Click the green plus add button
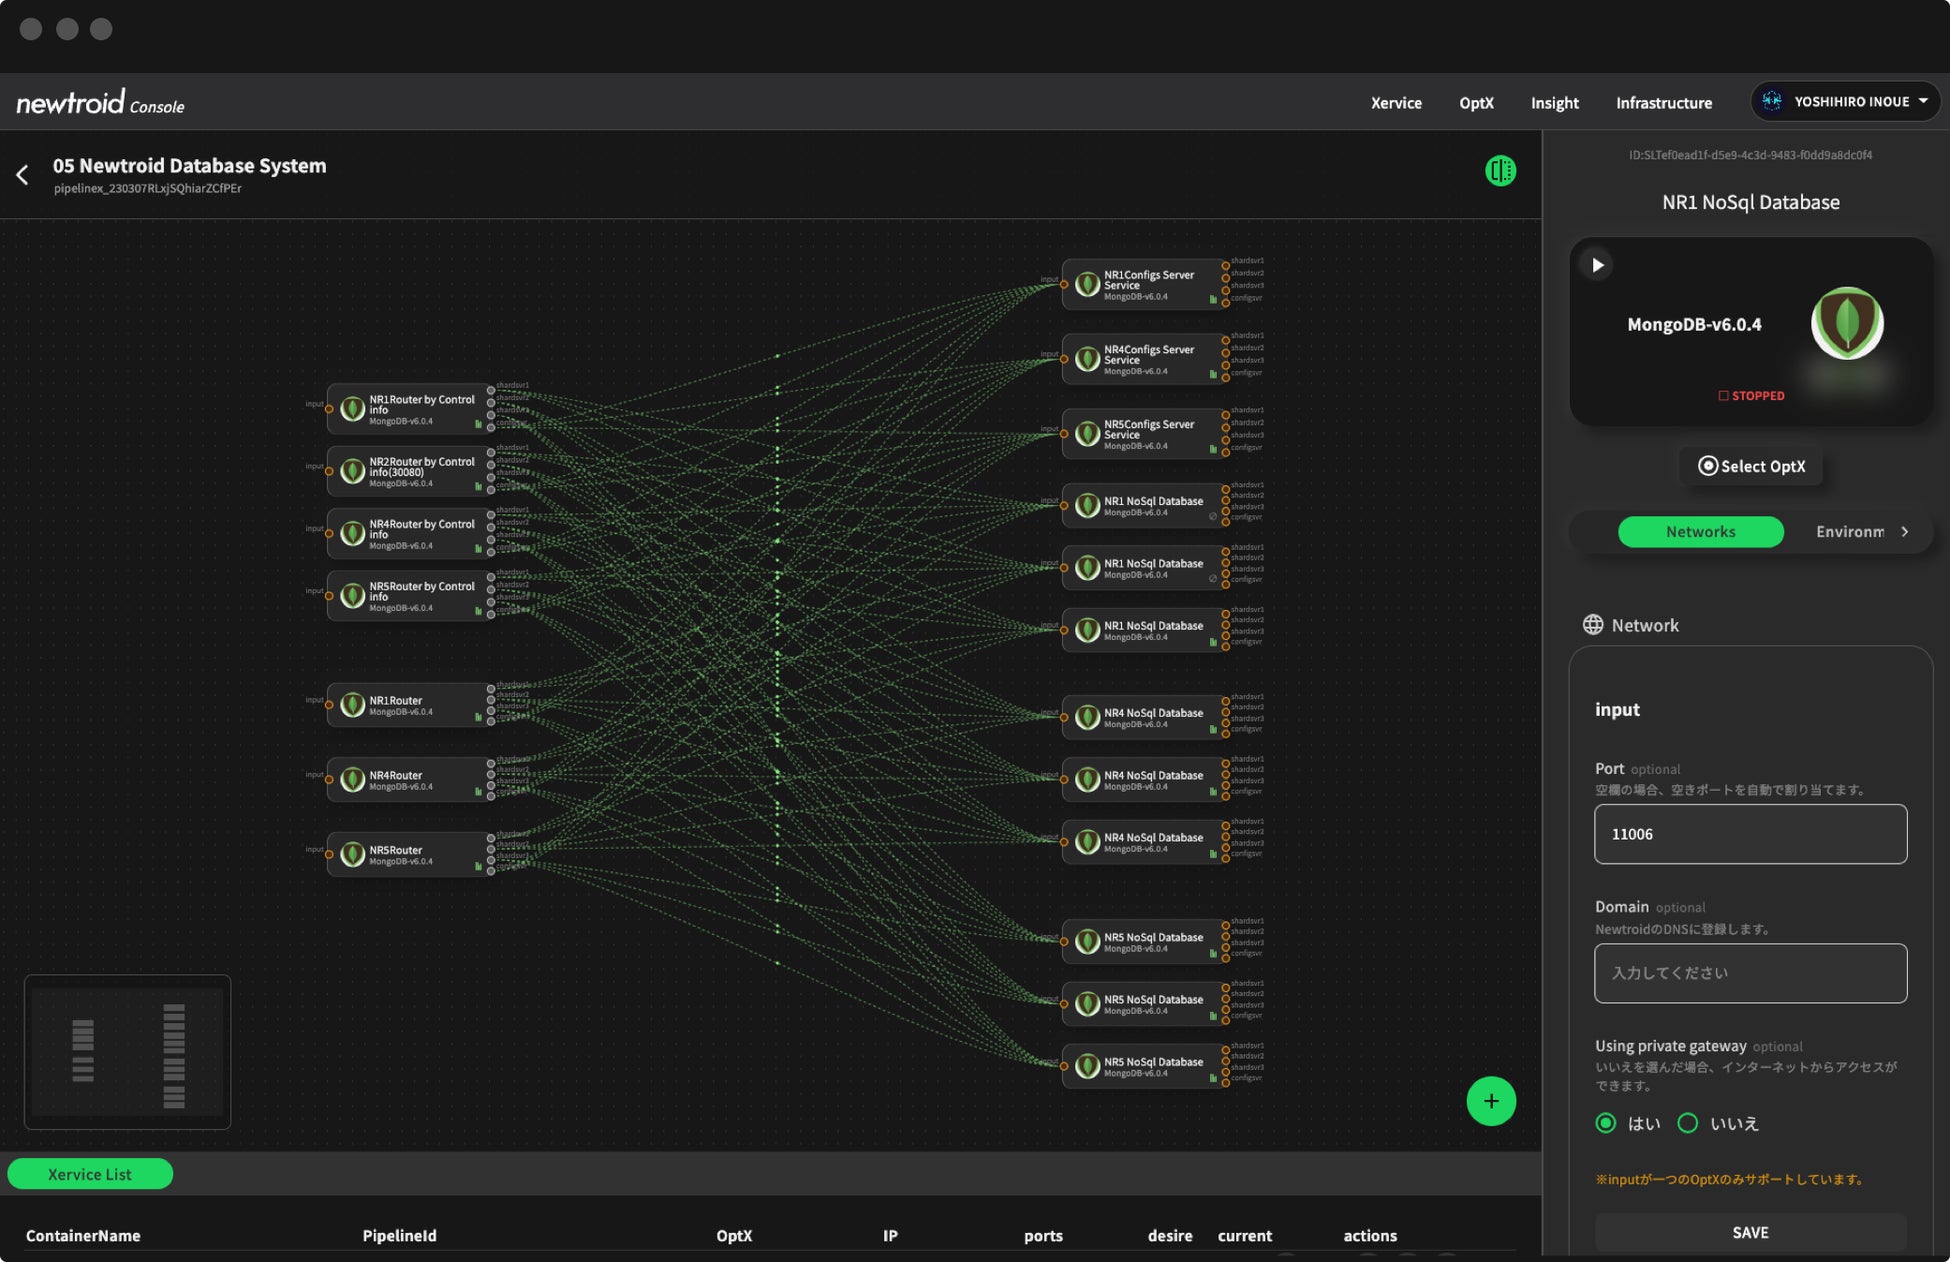This screenshot has height=1262, width=1950. pyautogui.click(x=1490, y=1101)
